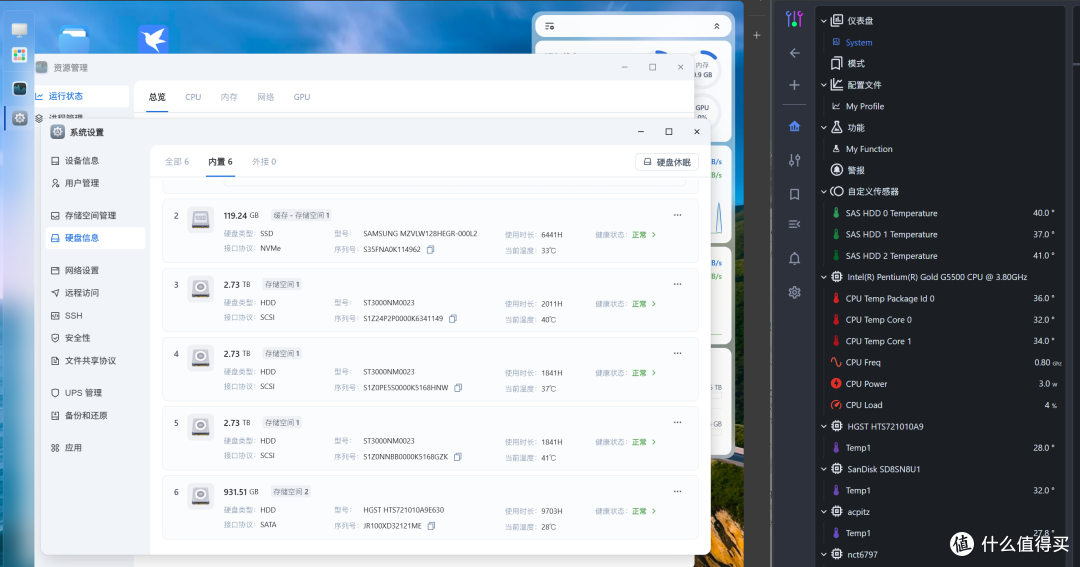Switch to the 外接 0 tab
The height and width of the screenshot is (567, 1080).
click(264, 162)
